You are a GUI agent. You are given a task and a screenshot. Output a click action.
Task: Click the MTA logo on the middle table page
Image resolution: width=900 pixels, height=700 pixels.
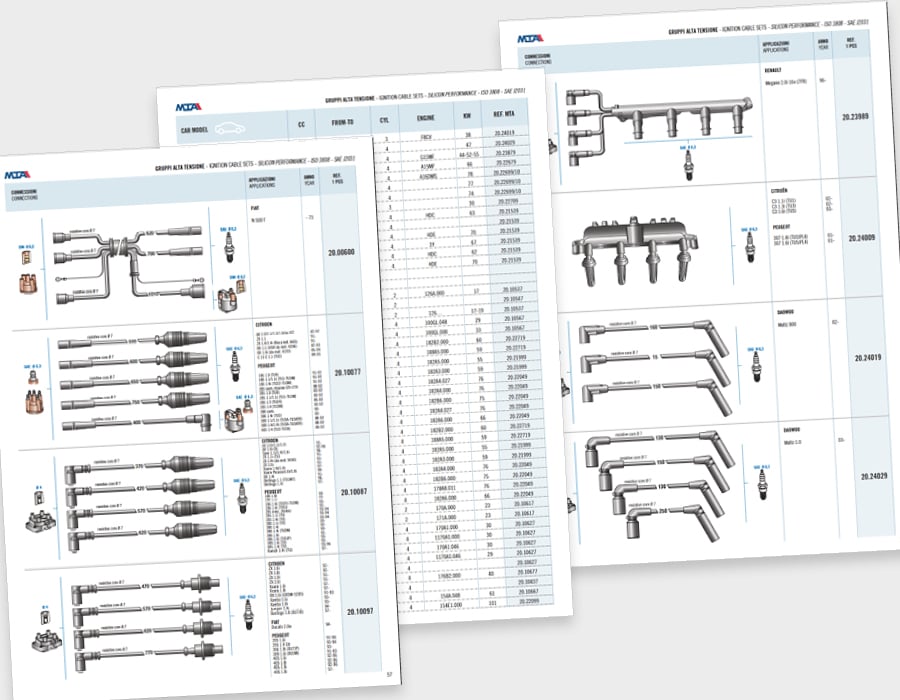pos(188,107)
